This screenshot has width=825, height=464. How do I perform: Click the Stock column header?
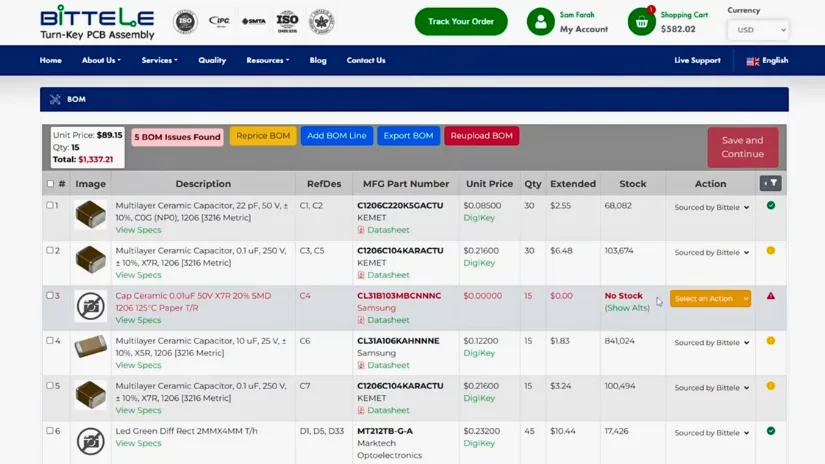pos(632,184)
